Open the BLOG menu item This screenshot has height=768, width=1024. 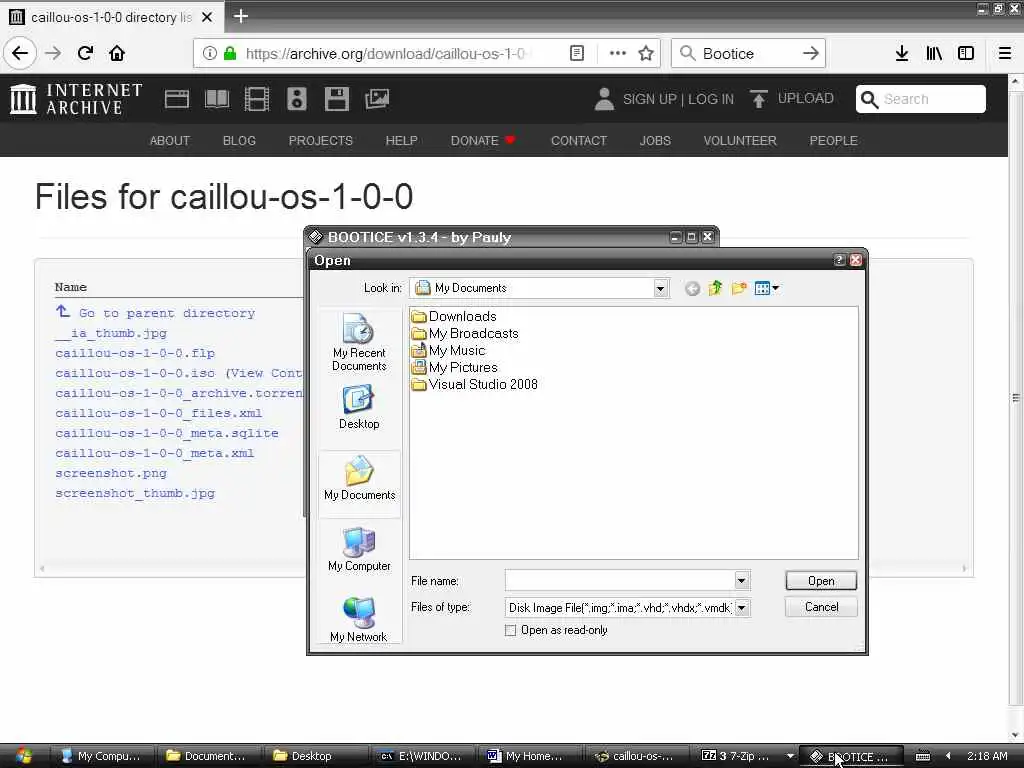[x=239, y=140]
